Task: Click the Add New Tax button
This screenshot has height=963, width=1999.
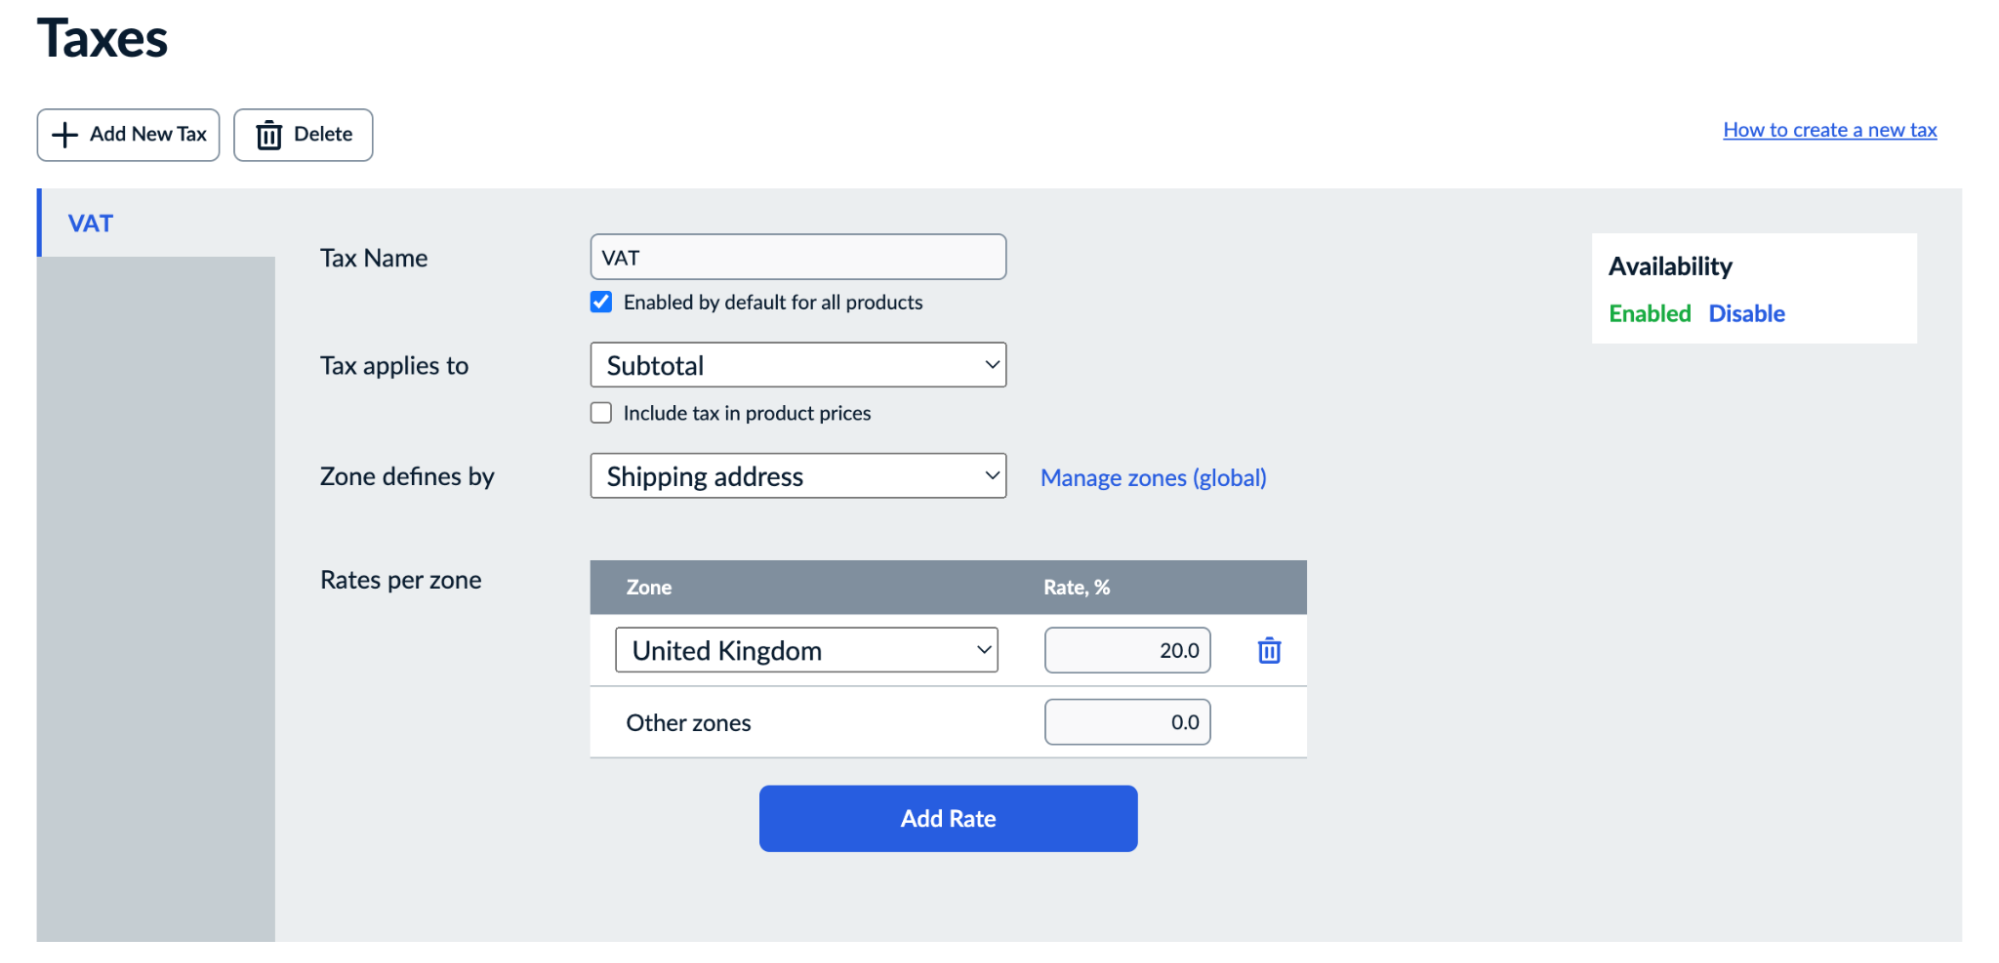Action: (128, 134)
